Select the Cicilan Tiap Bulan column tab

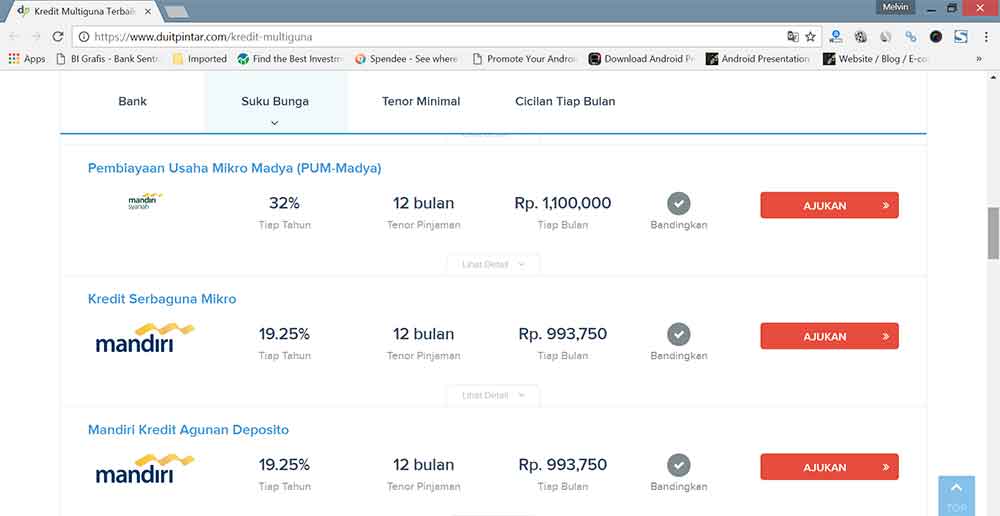(565, 102)
